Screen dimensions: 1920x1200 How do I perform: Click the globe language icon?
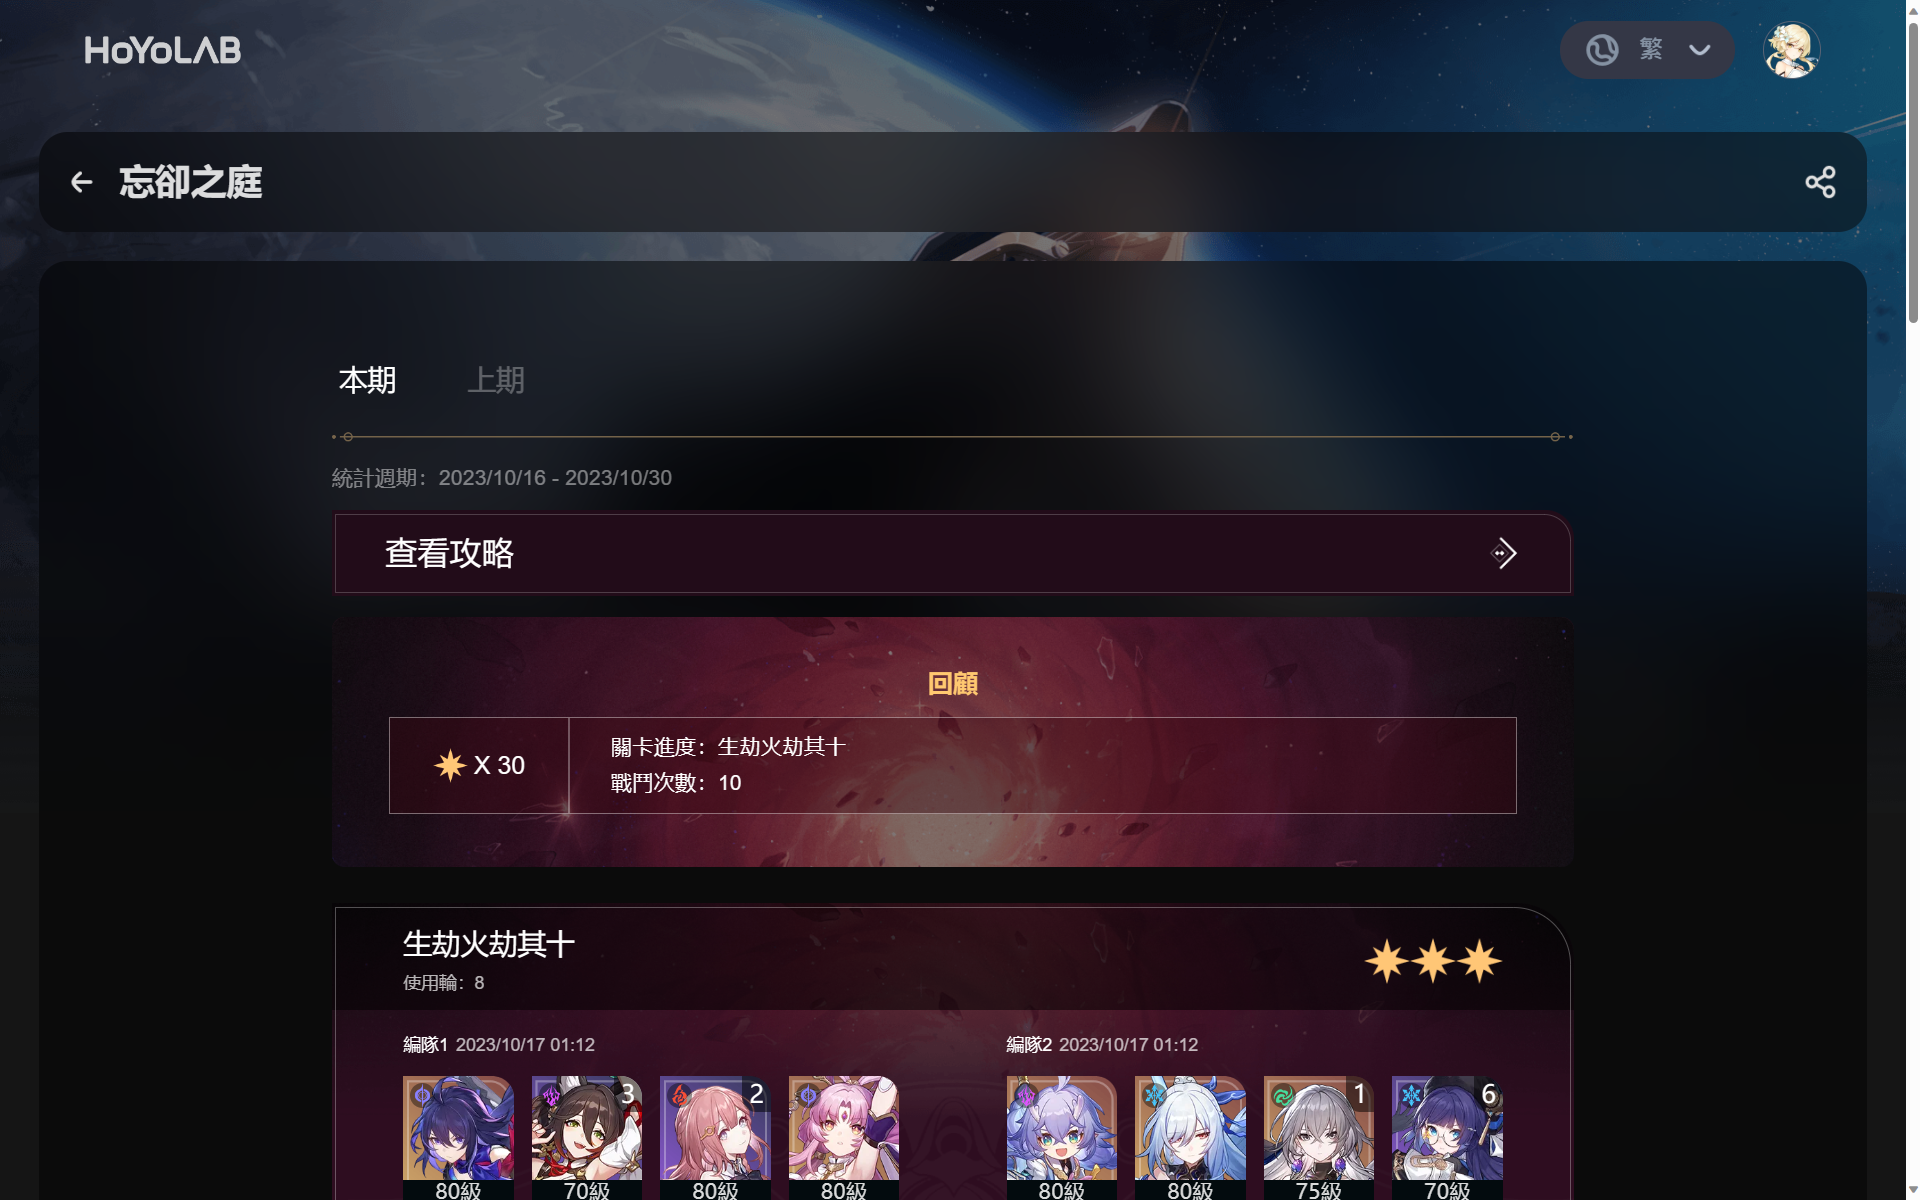1602,50
